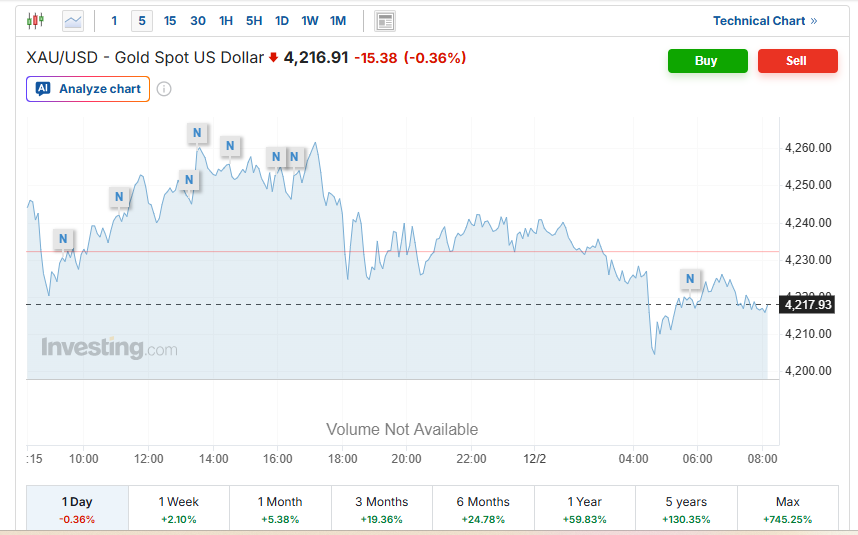The height and width of the screenshot is (535, 858).
Task: Select the area chart type icon
Action: pos(73,21)
